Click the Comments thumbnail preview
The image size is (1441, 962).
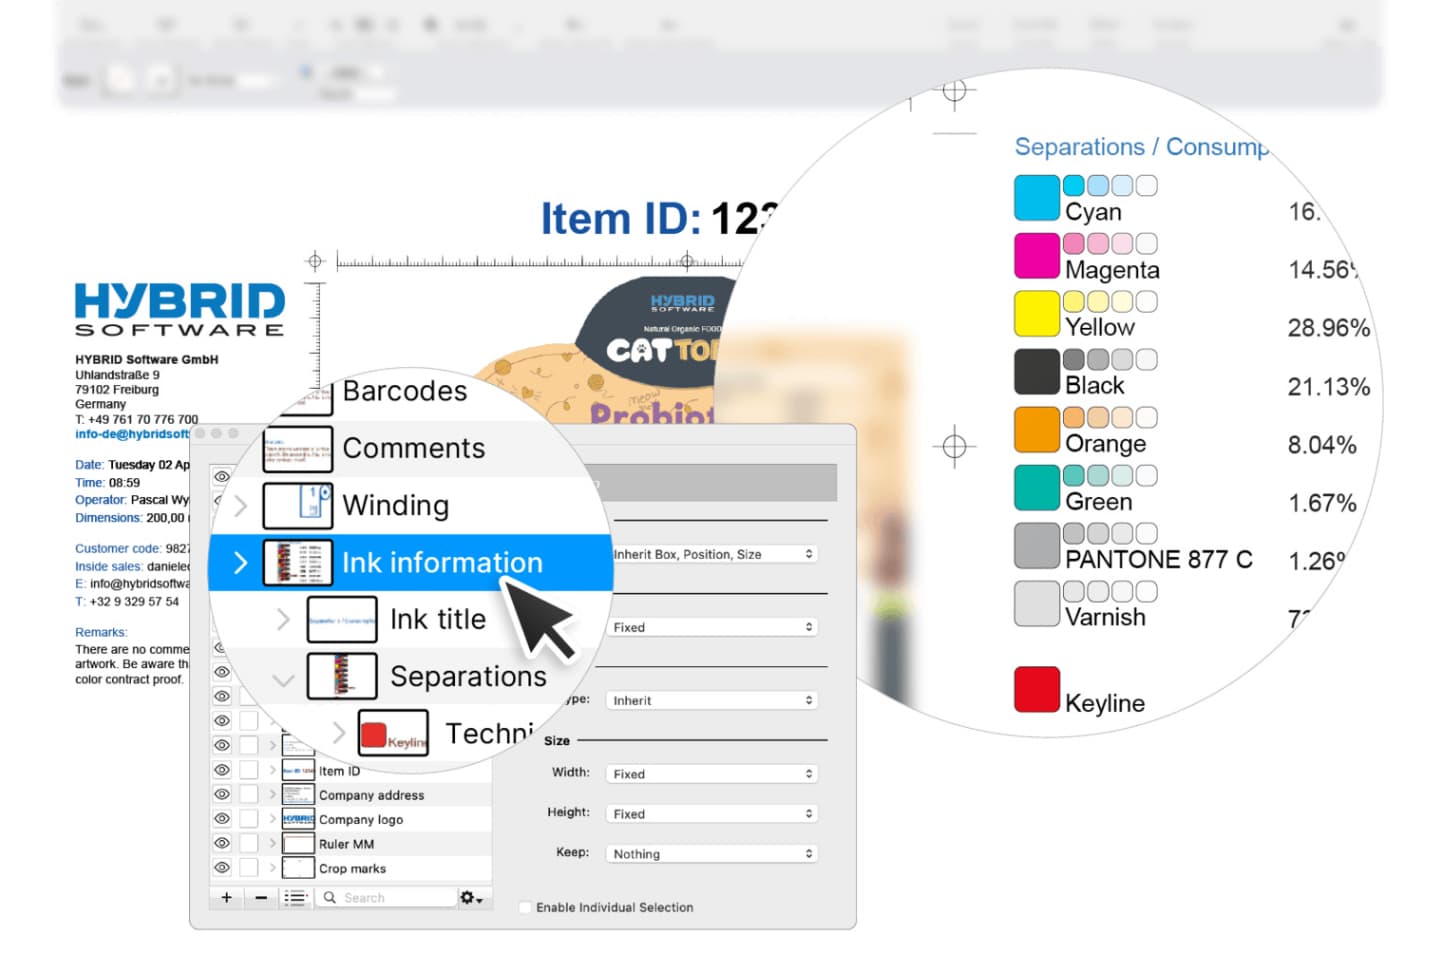[298, 449]
